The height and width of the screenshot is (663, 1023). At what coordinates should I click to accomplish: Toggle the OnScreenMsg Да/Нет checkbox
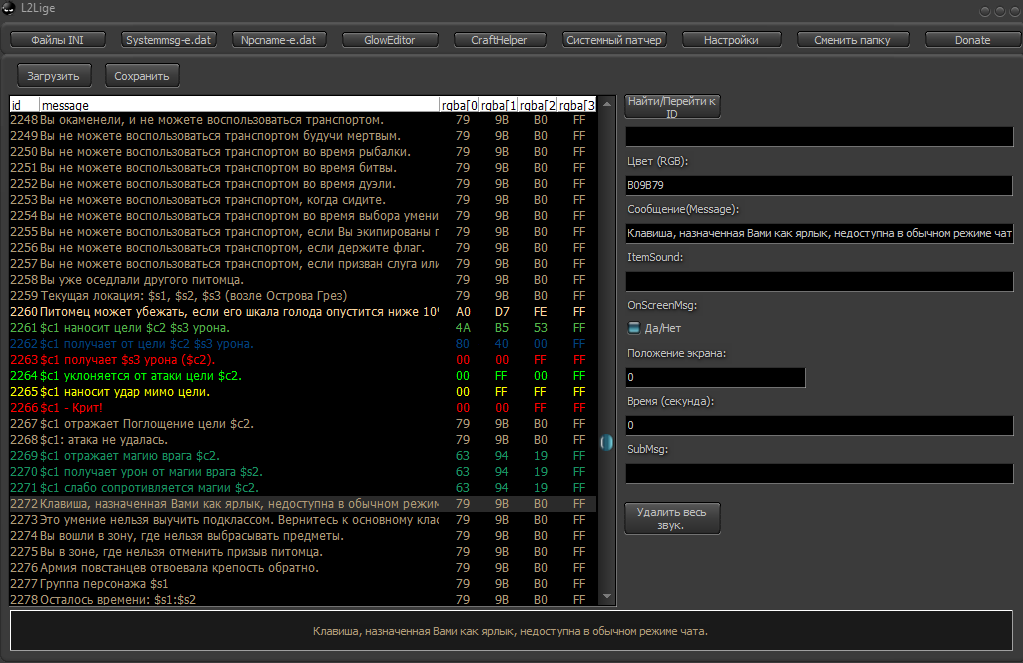click(x=634, y=327)
